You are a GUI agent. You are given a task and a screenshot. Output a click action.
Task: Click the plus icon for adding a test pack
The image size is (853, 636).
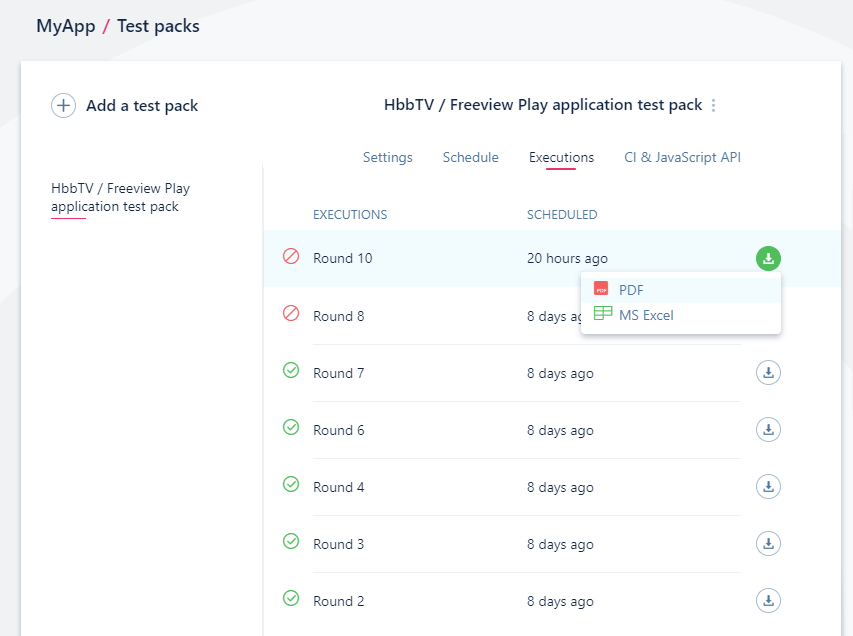63,106
